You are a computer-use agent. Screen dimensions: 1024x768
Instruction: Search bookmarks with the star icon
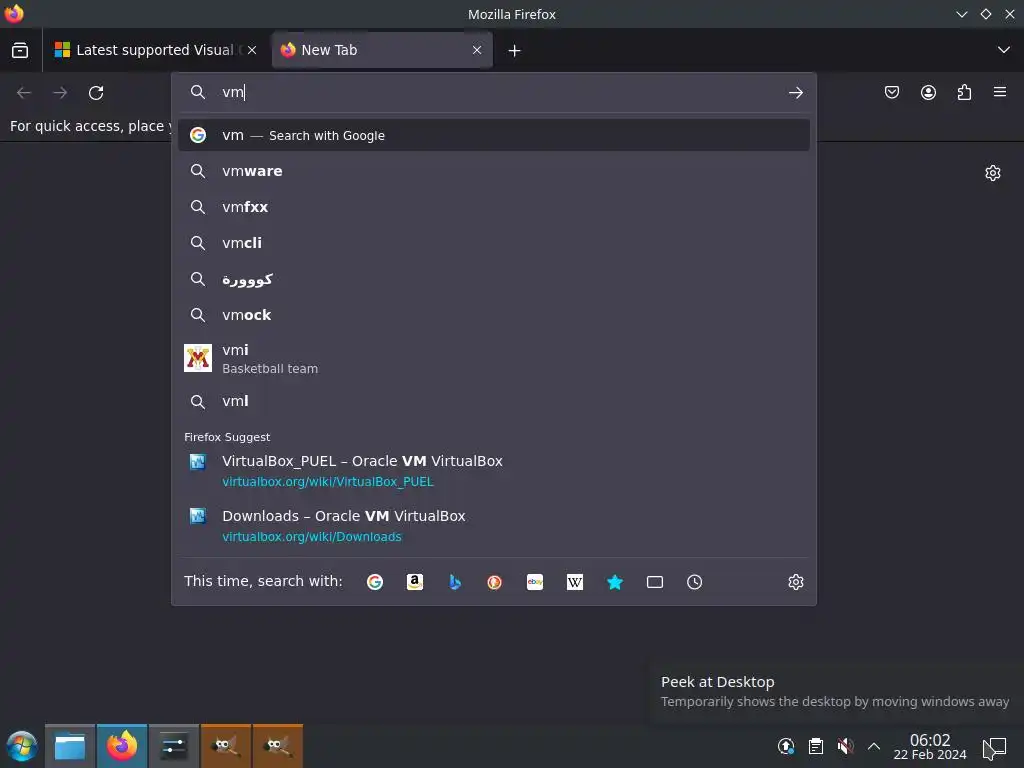pyautogui.click(x=615, y=582)
